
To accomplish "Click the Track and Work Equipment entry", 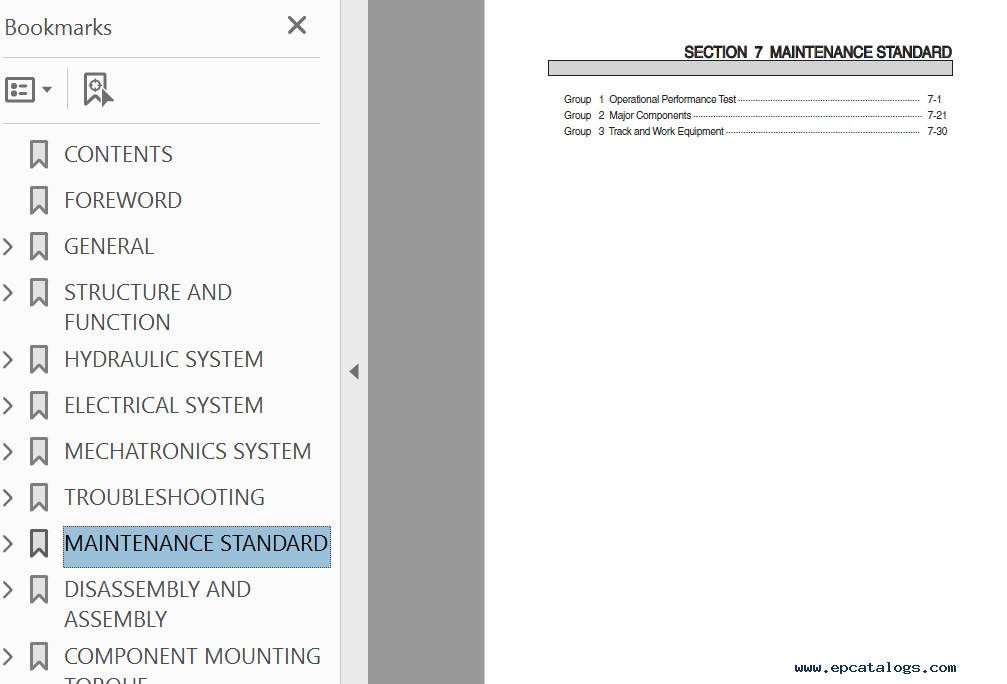I will pyautogui.click(x=666, y=131).
